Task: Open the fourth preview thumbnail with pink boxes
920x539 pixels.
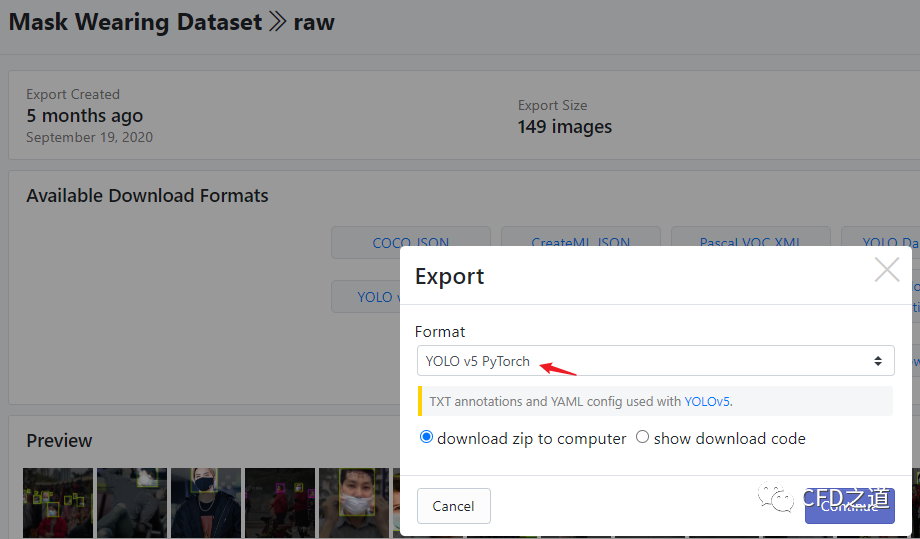Action: (x=279, y=503)
